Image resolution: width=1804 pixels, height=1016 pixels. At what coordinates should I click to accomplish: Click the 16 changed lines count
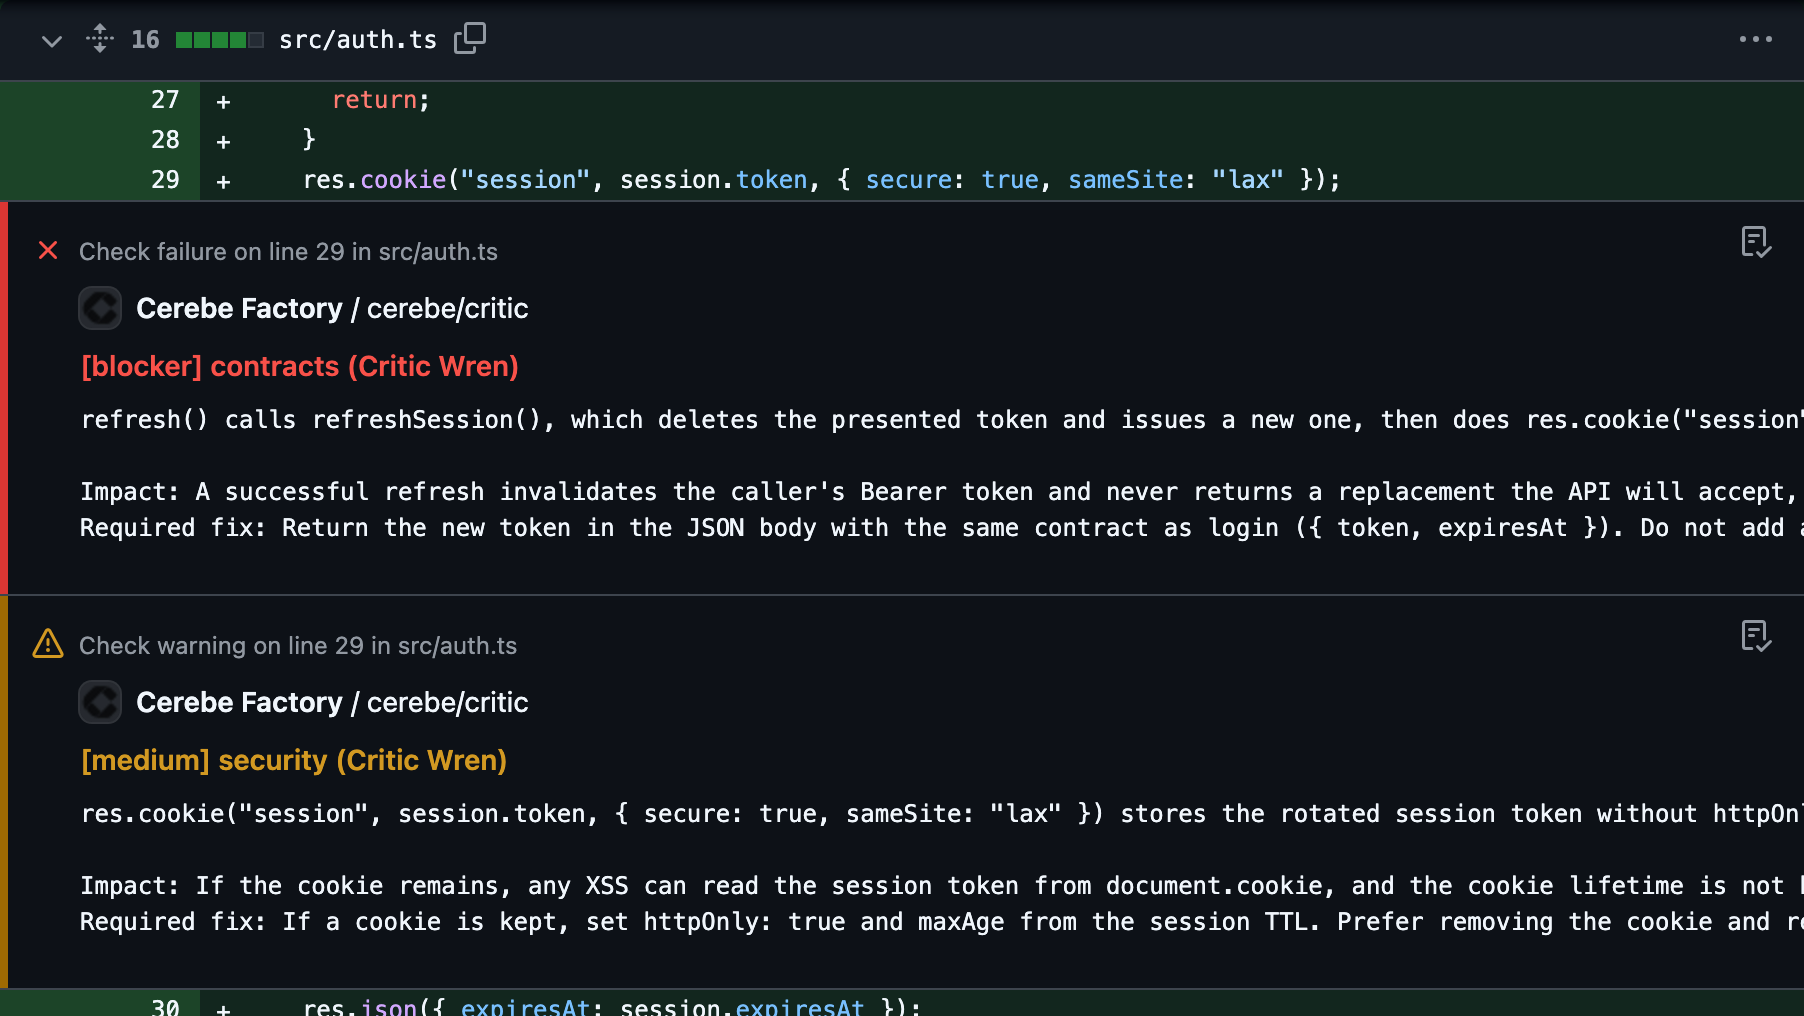[145, 39]
